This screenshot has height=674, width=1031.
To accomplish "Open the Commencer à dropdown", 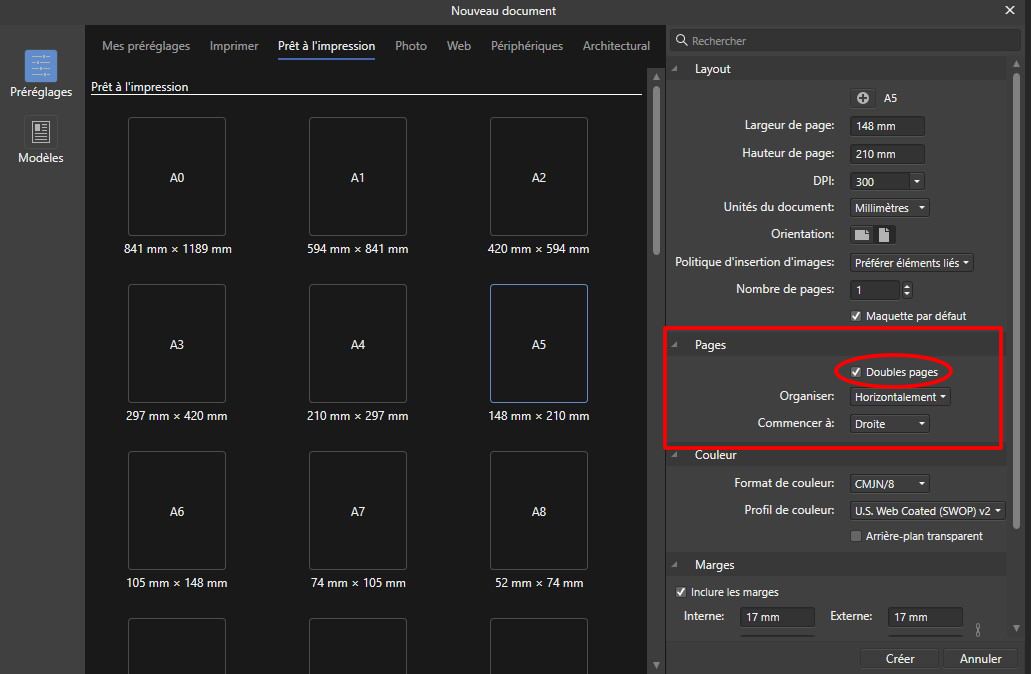I will click(890, 424).
